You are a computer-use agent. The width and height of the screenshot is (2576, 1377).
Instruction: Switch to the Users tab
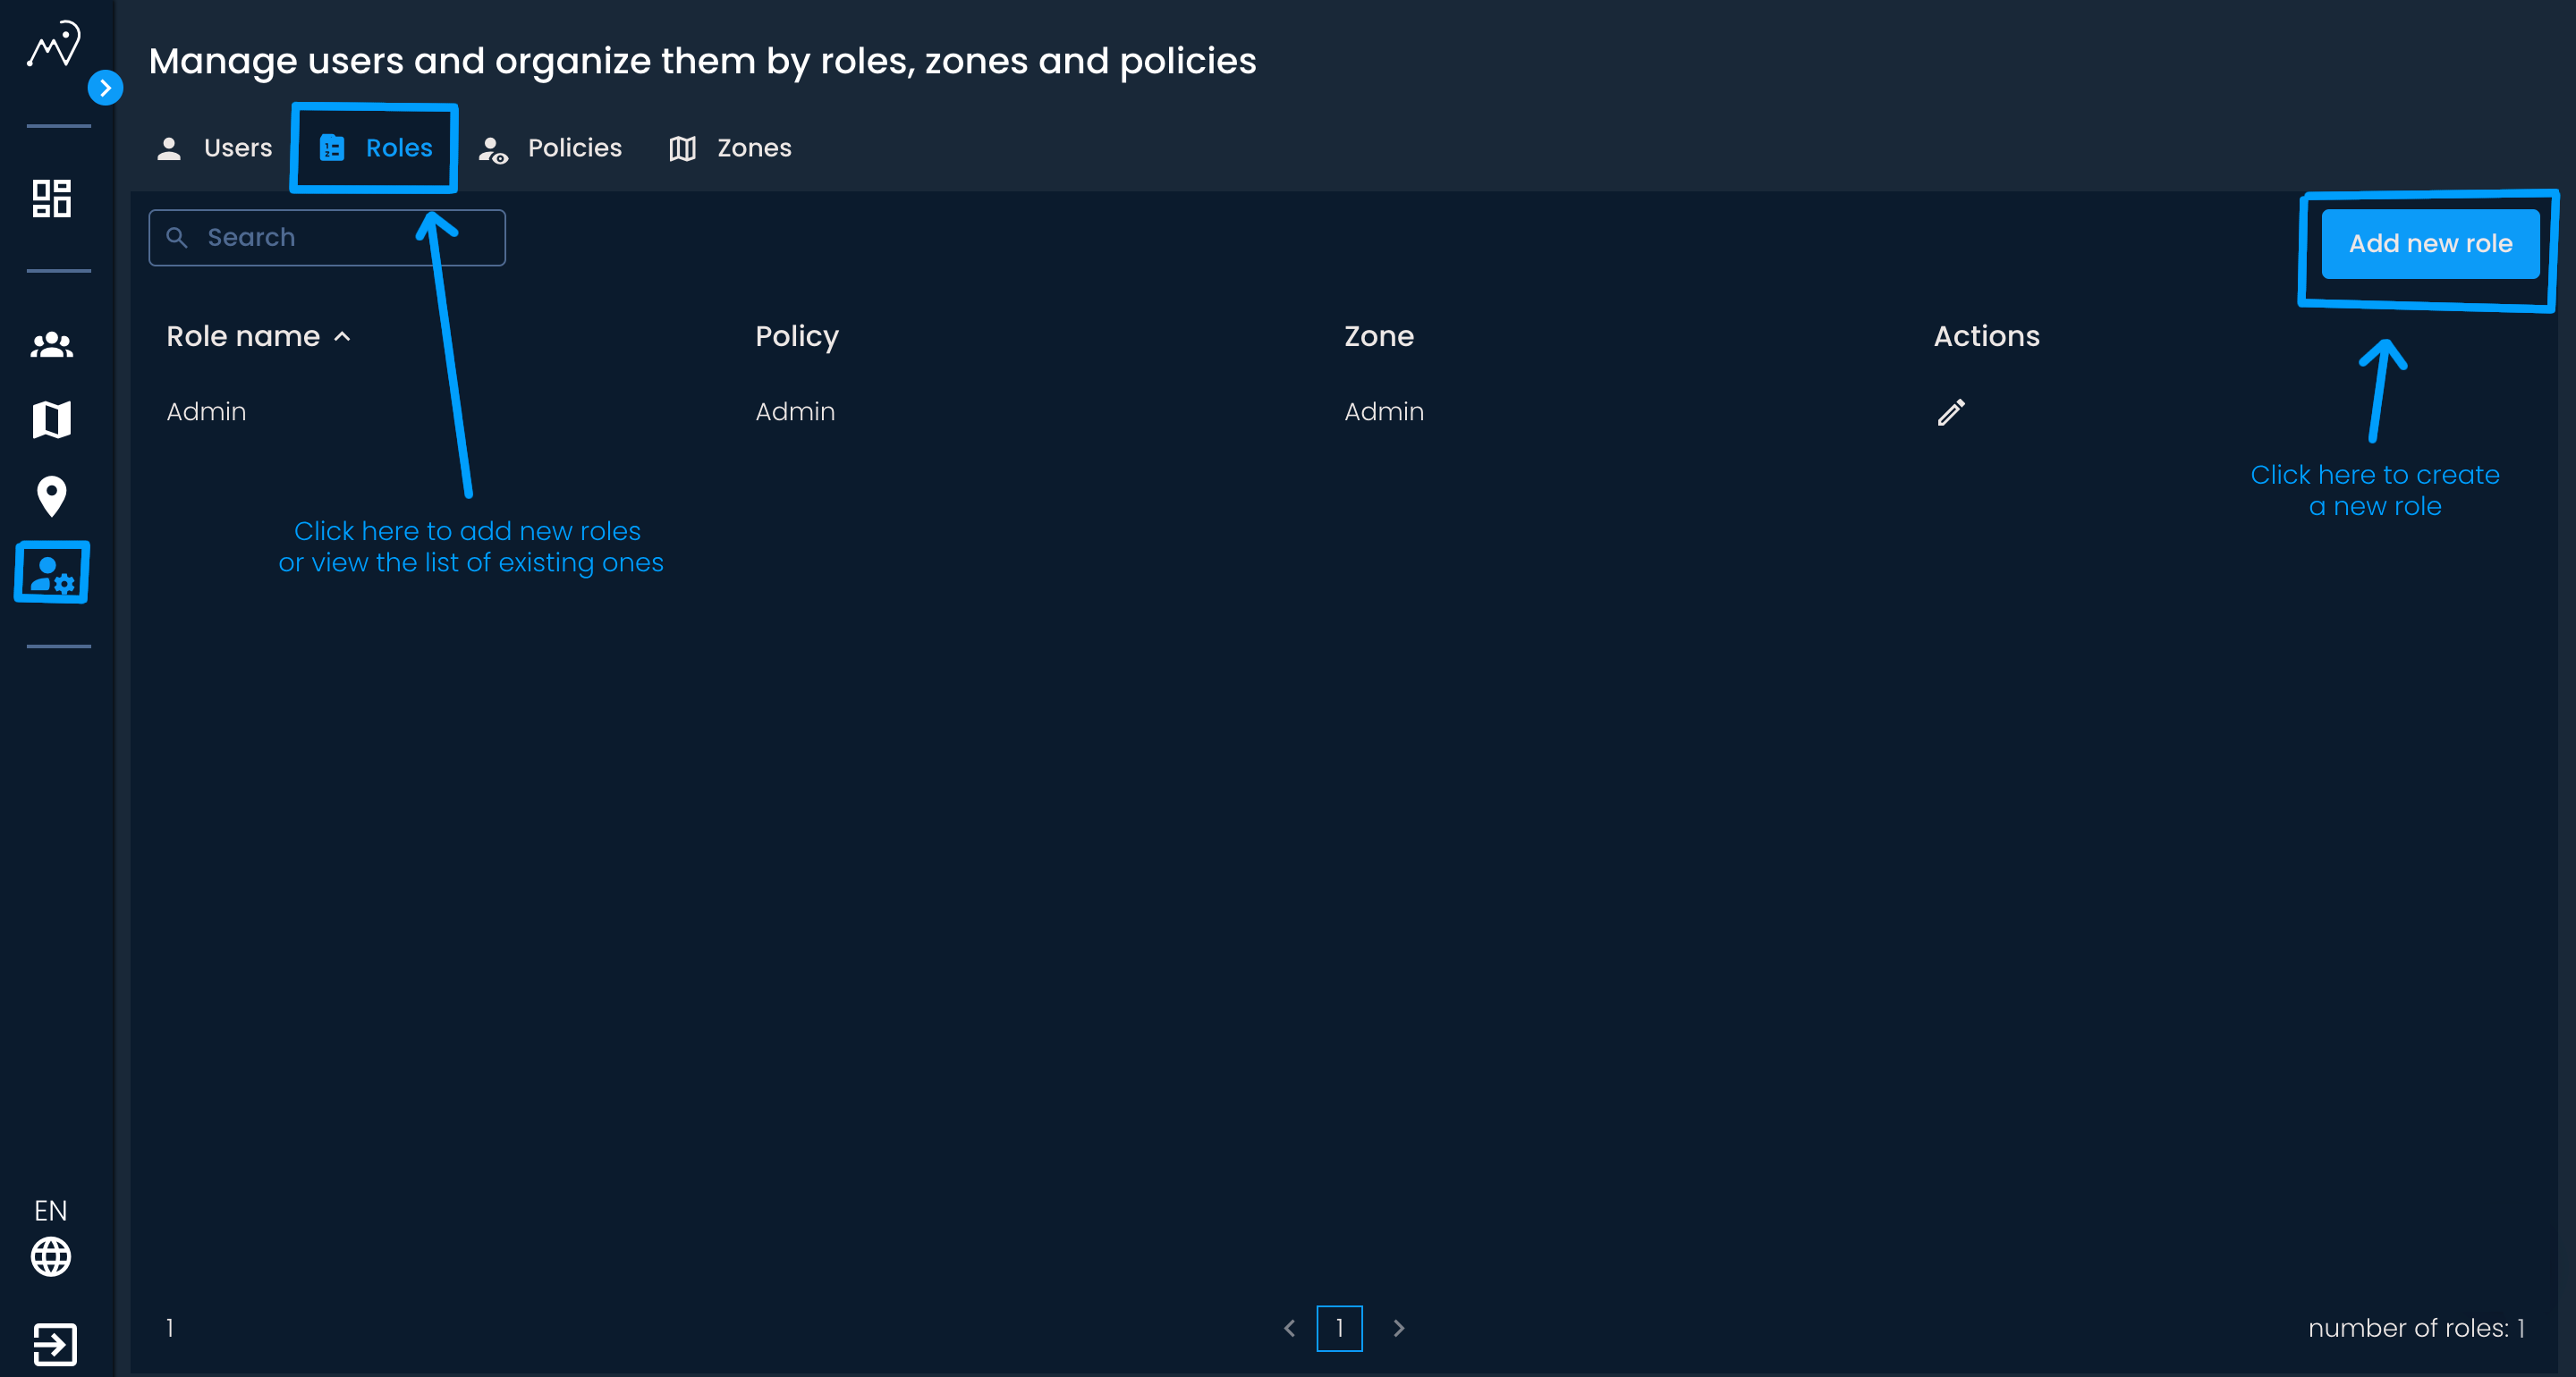(215, 148)
